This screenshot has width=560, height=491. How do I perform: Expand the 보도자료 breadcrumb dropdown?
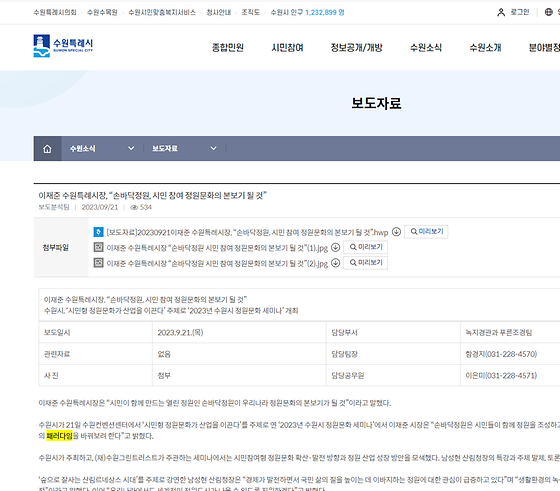click(213, 148)
